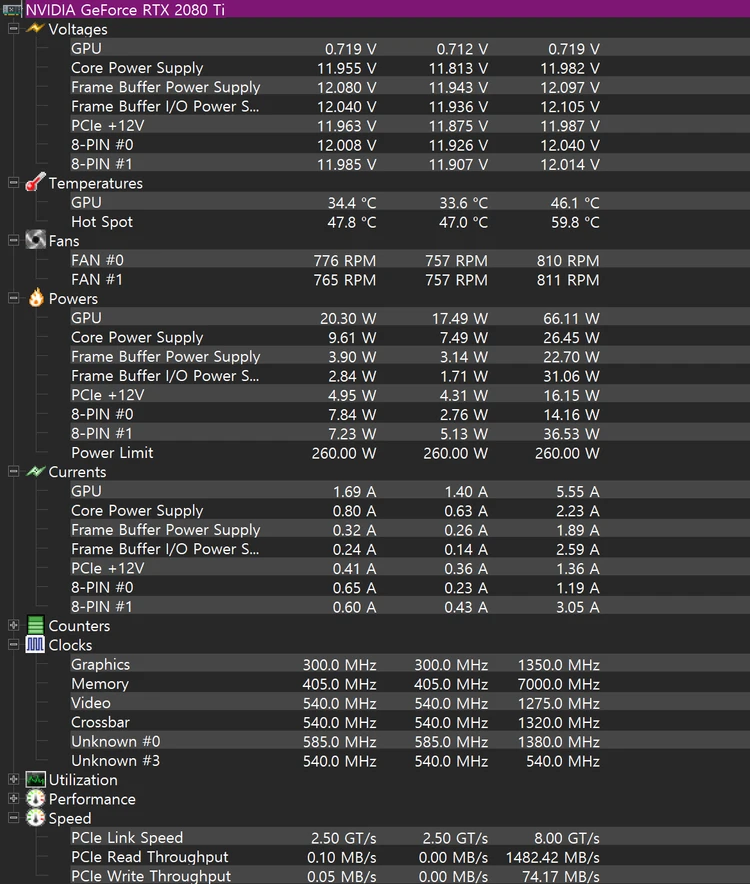Viewport: 750px width, 884px height.
Task: Click the 8.00 GT/s link speed value
Action: (x=567, y=838)
